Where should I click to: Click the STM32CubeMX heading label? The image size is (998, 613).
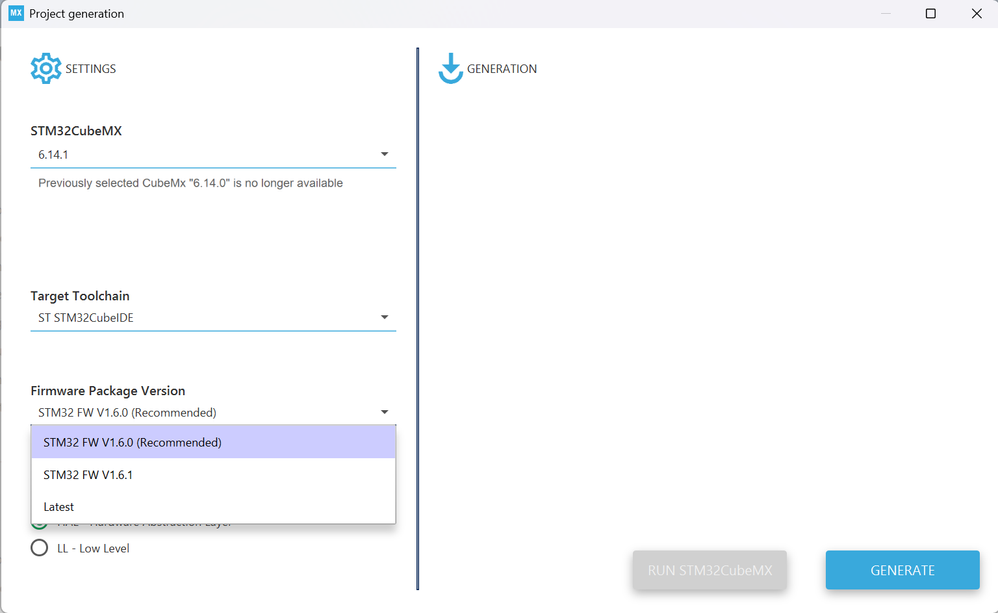[76, 131]
